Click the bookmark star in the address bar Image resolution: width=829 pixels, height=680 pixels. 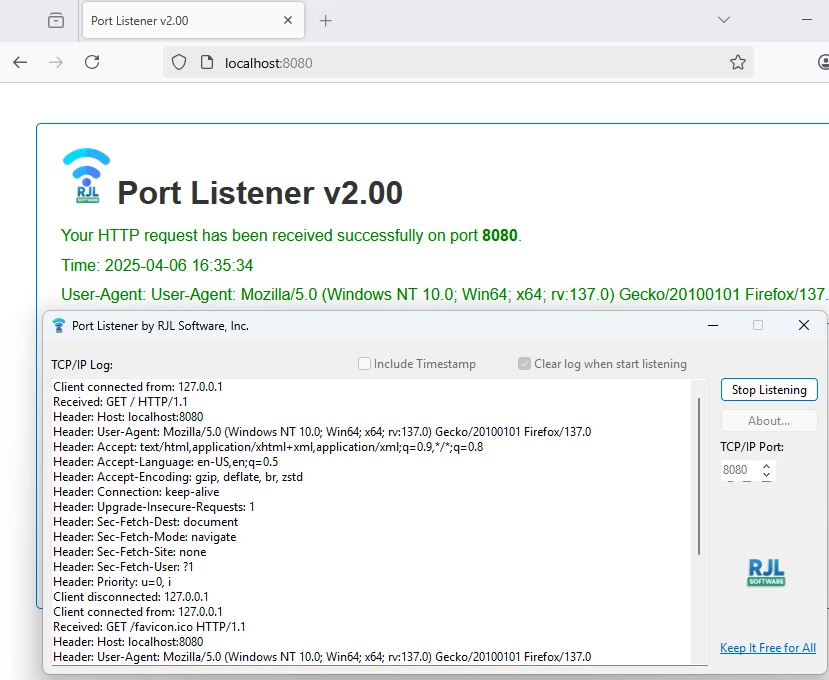pyautogui.click(x=738, y=62)
